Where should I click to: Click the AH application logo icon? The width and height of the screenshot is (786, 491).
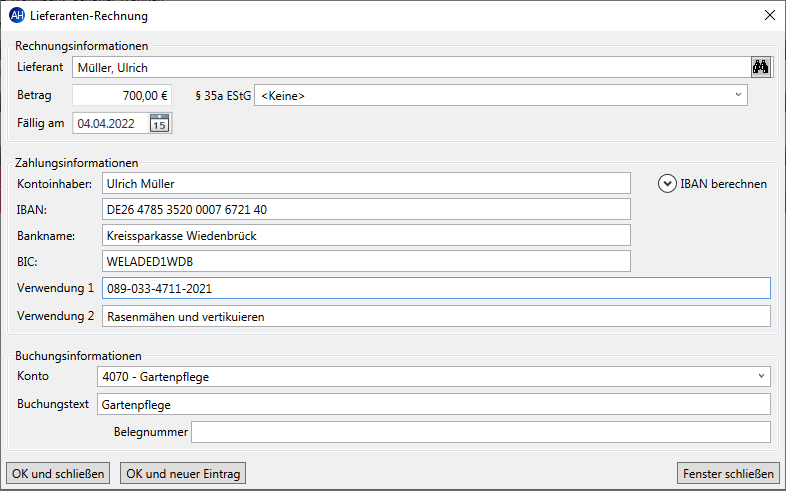[17, 16]
